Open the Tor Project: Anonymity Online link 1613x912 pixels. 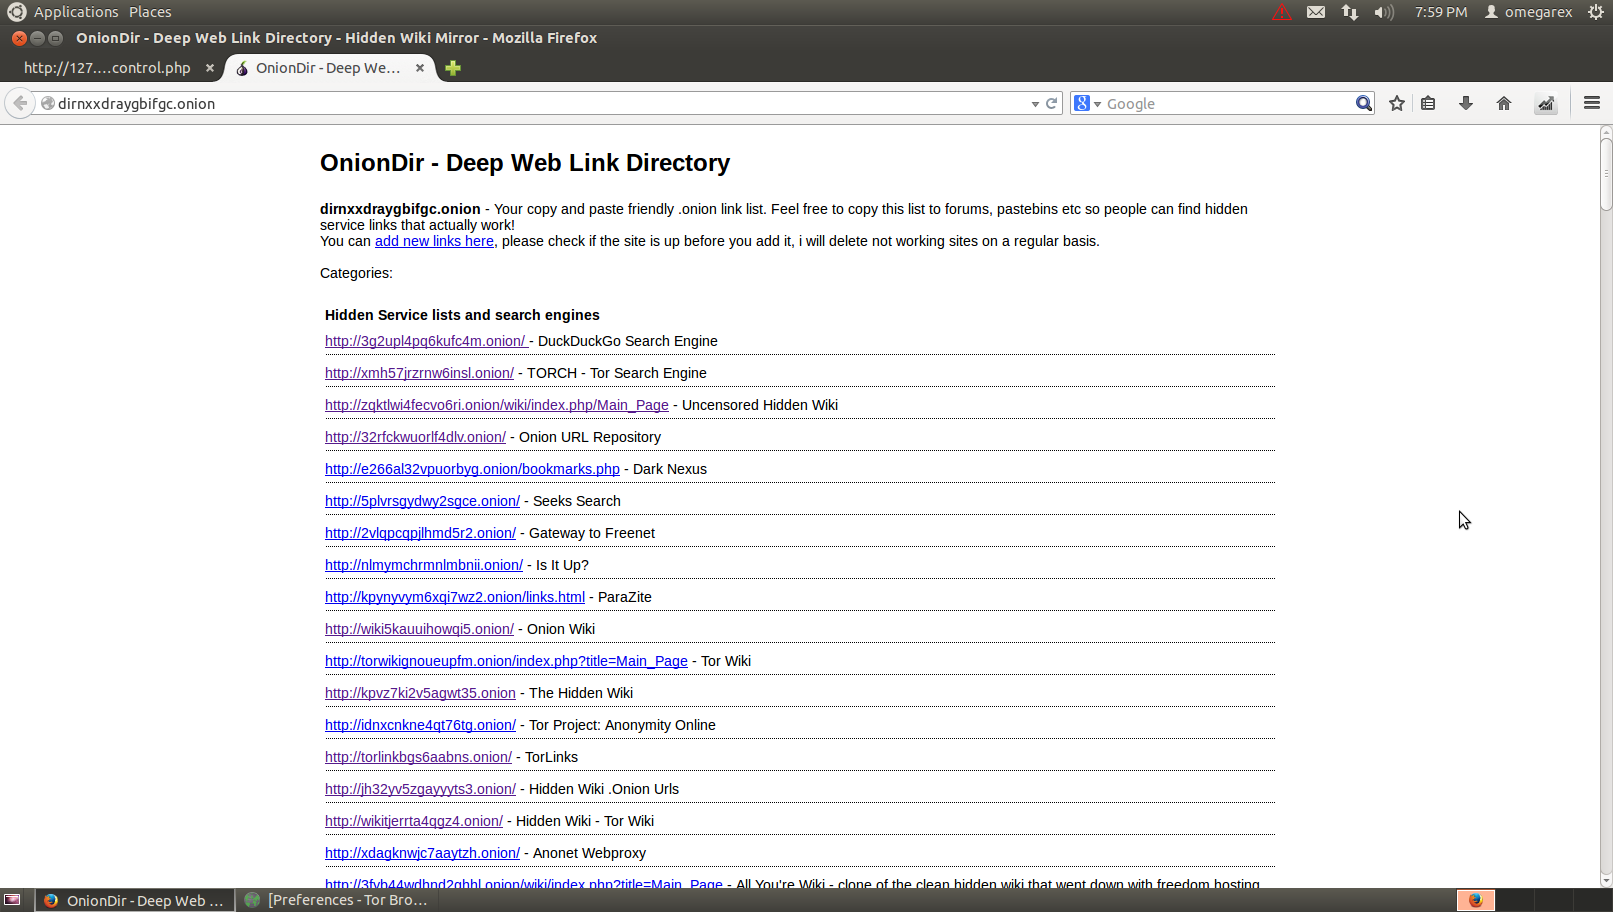pos(420,725)
